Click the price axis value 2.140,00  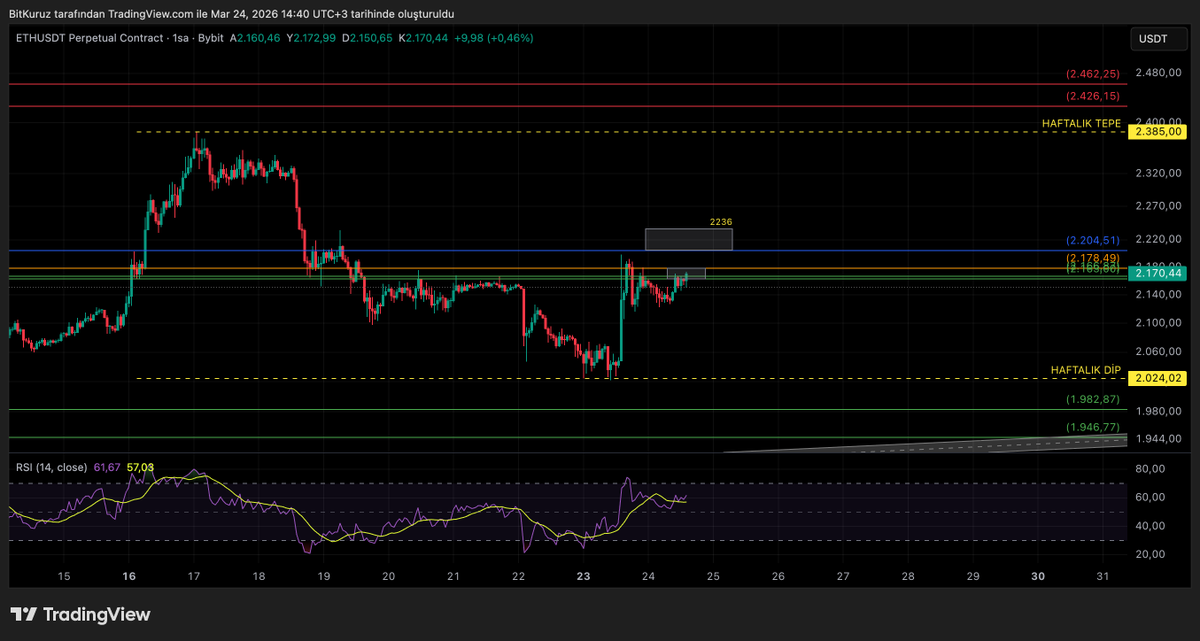click(1157, 295)
